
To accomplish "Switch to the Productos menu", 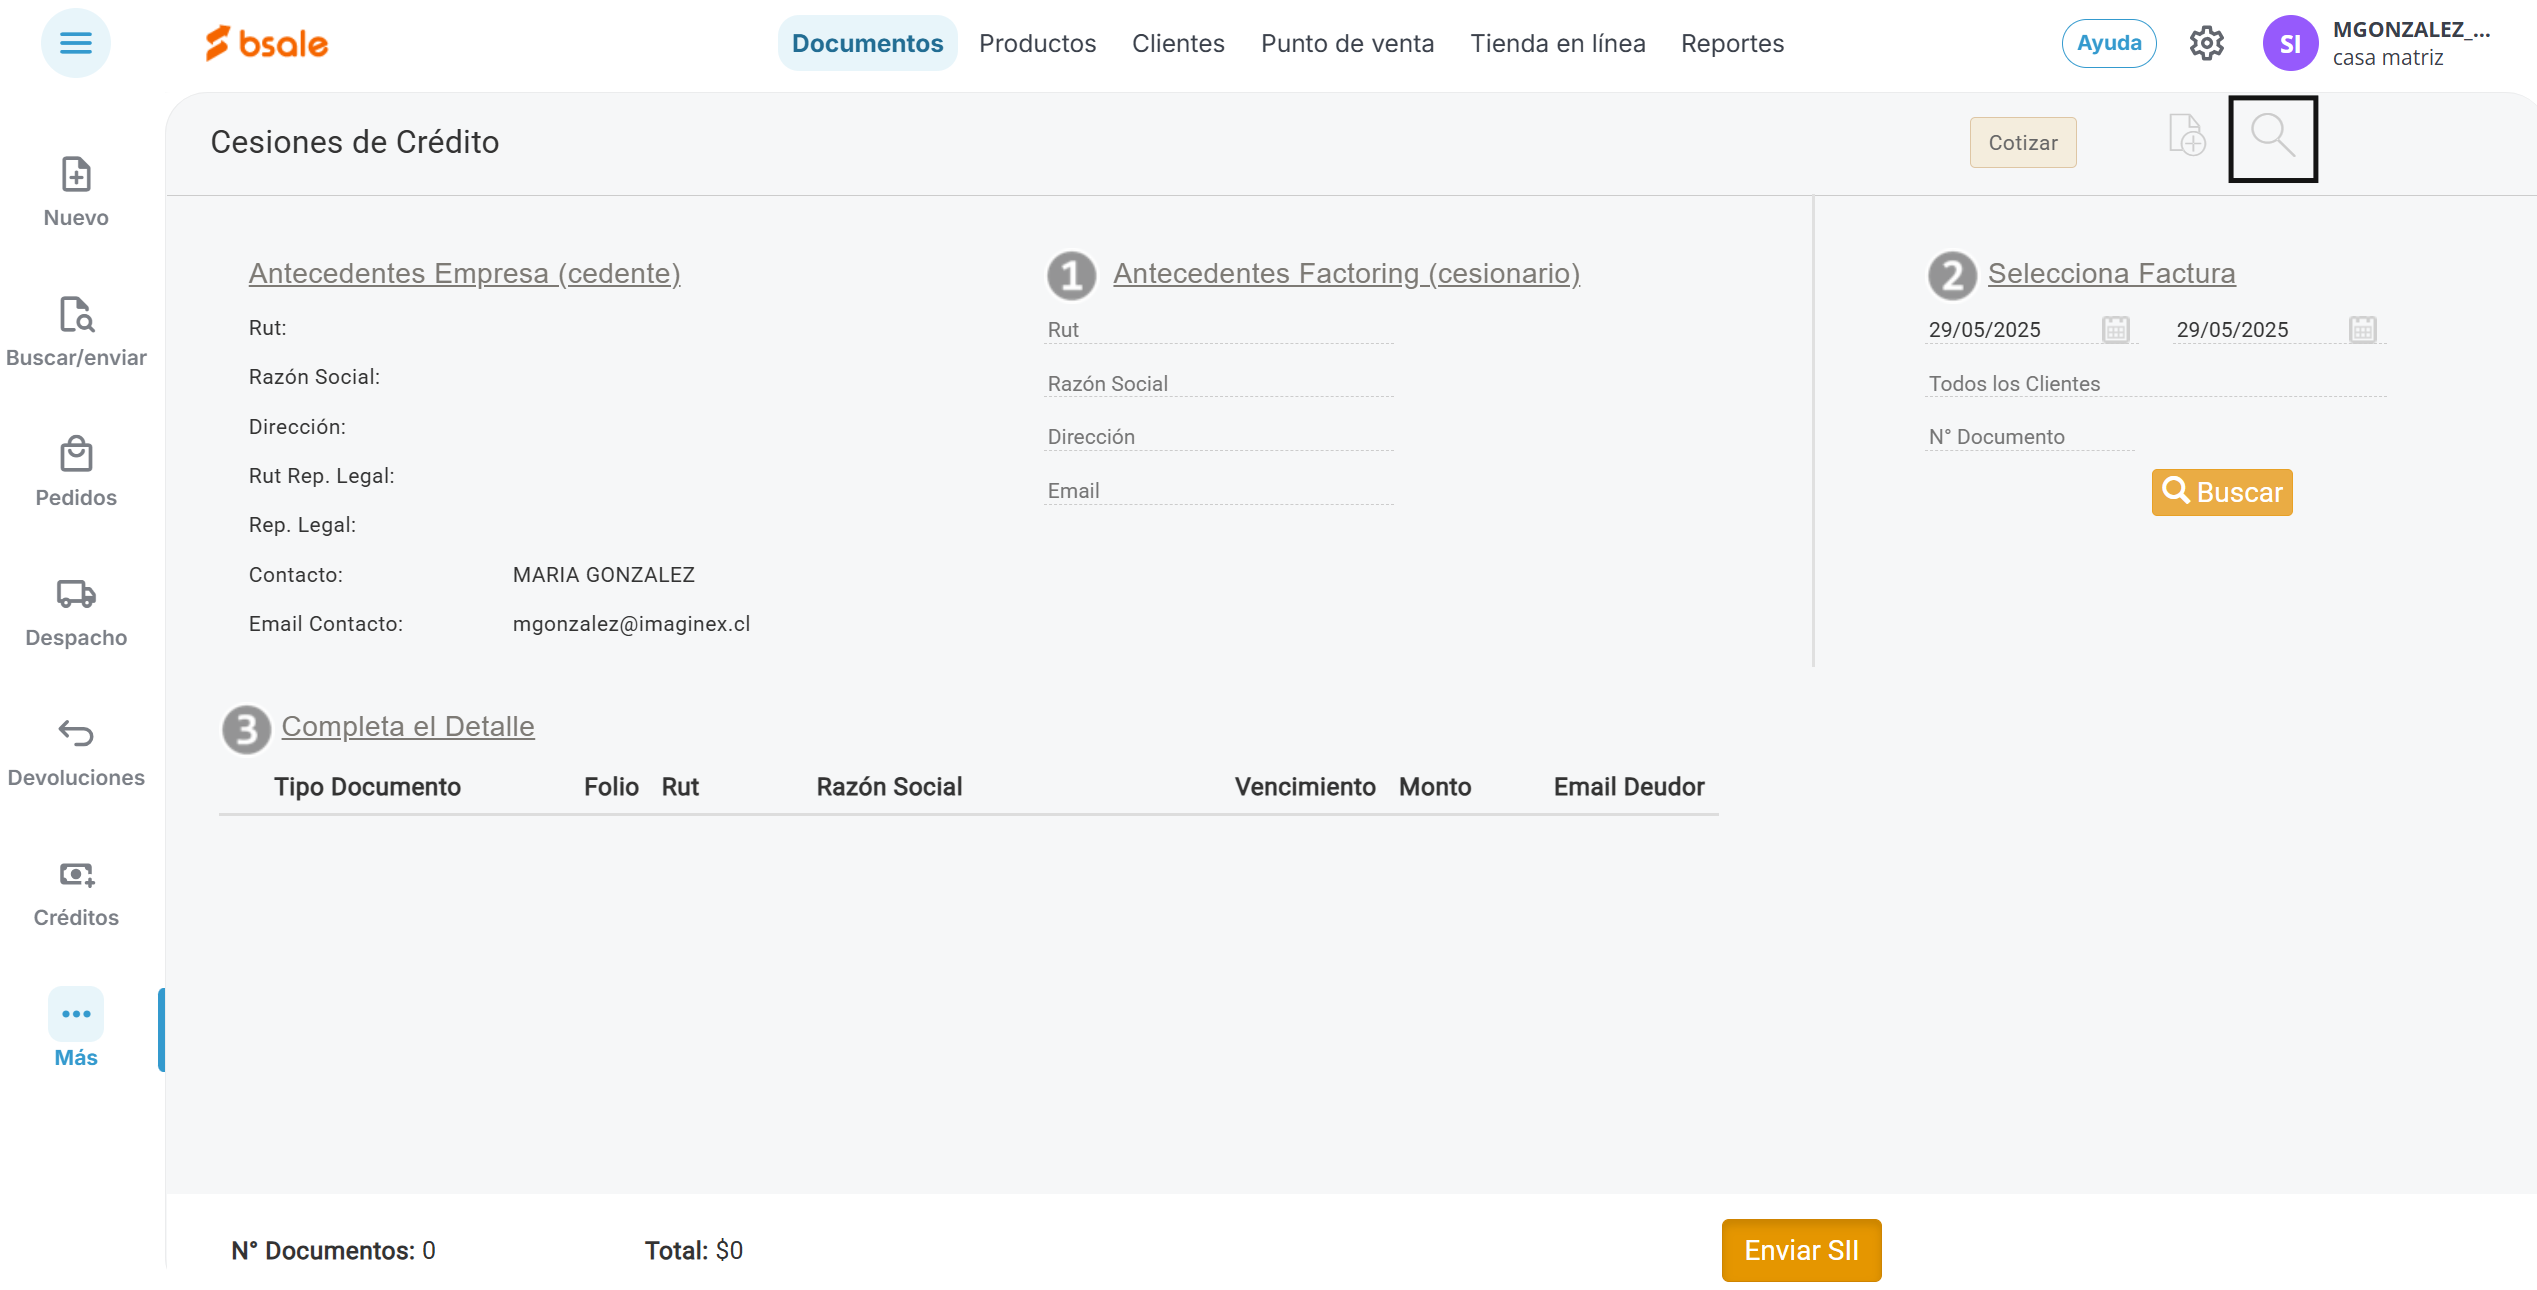I will coord(1037,43).
